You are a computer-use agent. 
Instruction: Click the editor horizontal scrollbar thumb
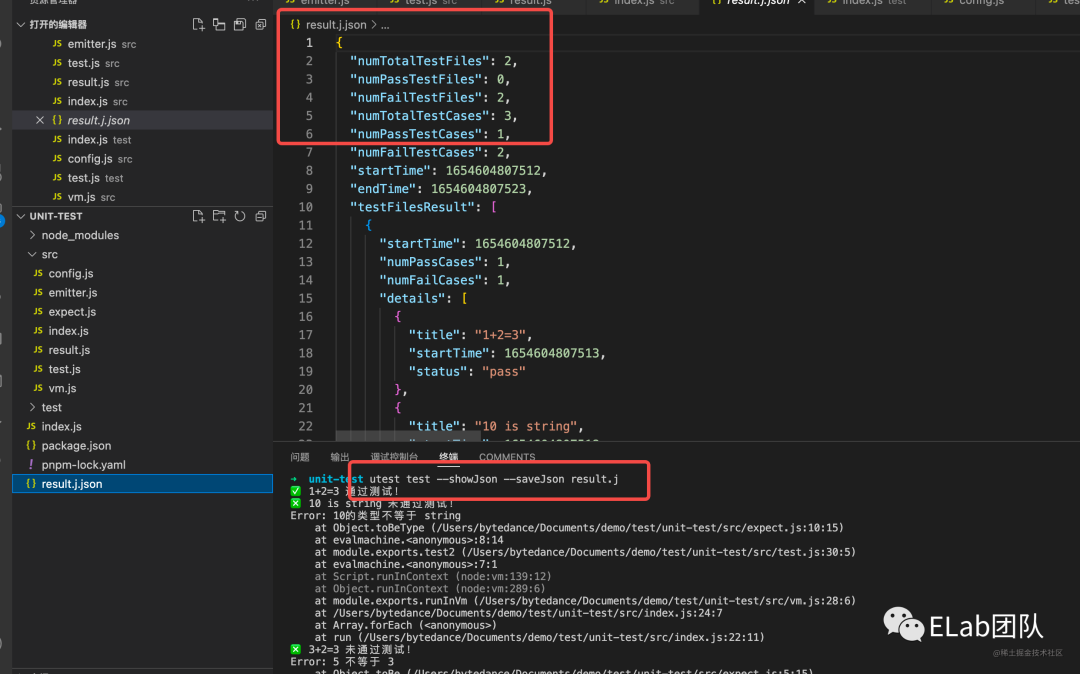(x=408, y=436)
